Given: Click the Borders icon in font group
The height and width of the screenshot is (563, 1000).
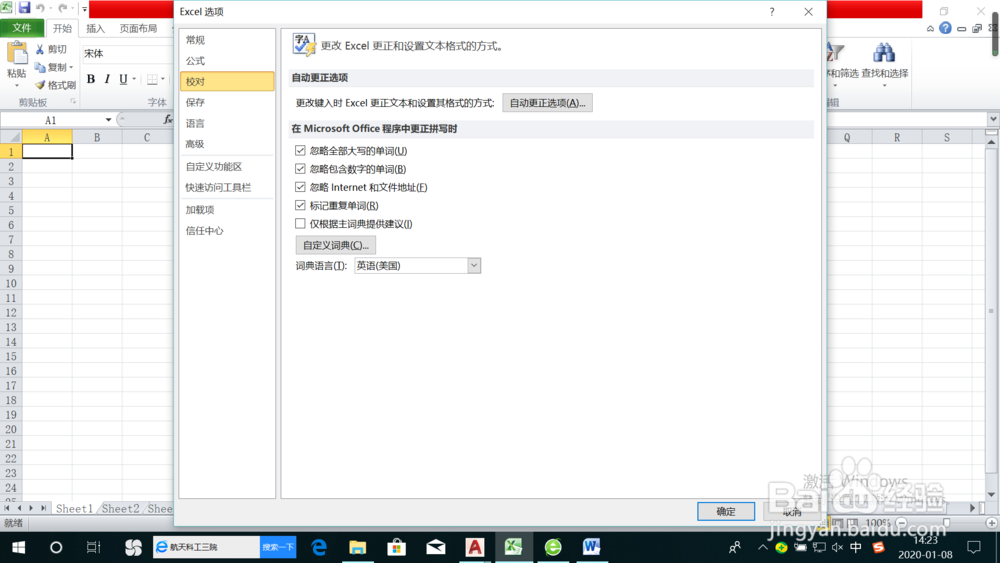Looking at the screenshot, I should pos(152,79).
